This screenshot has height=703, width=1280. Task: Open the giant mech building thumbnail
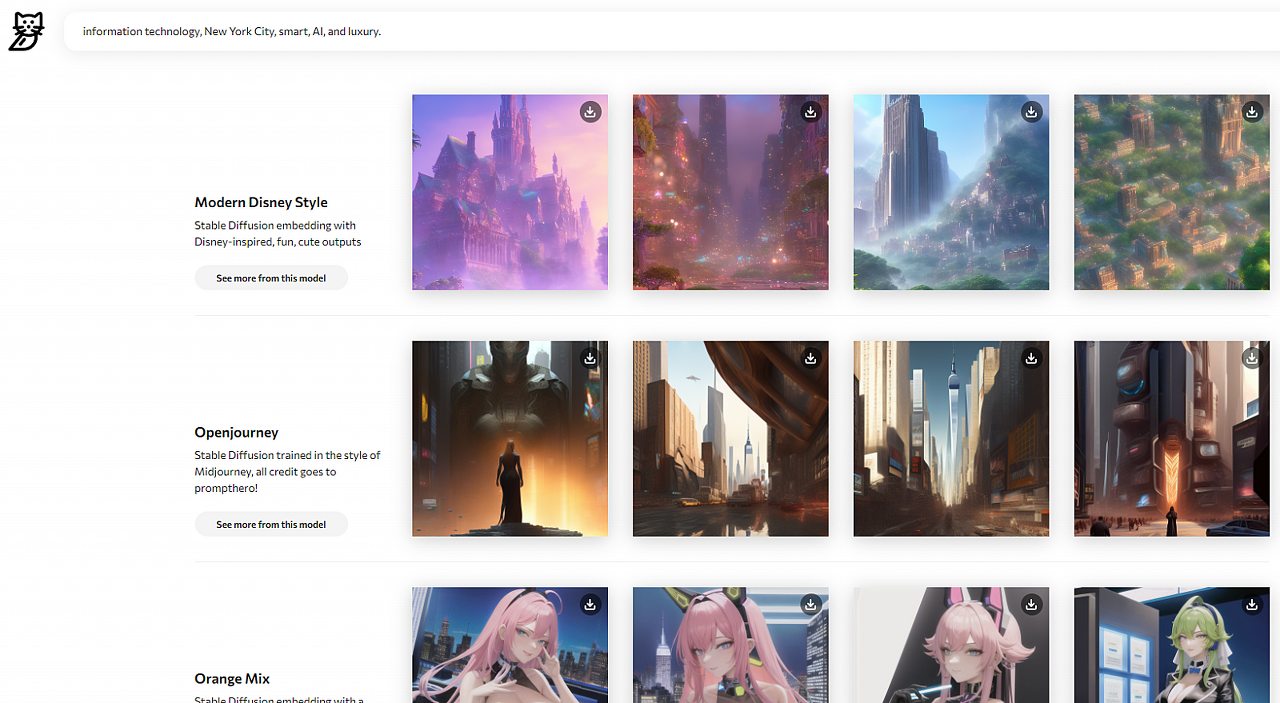click(x=1172, y=438)
